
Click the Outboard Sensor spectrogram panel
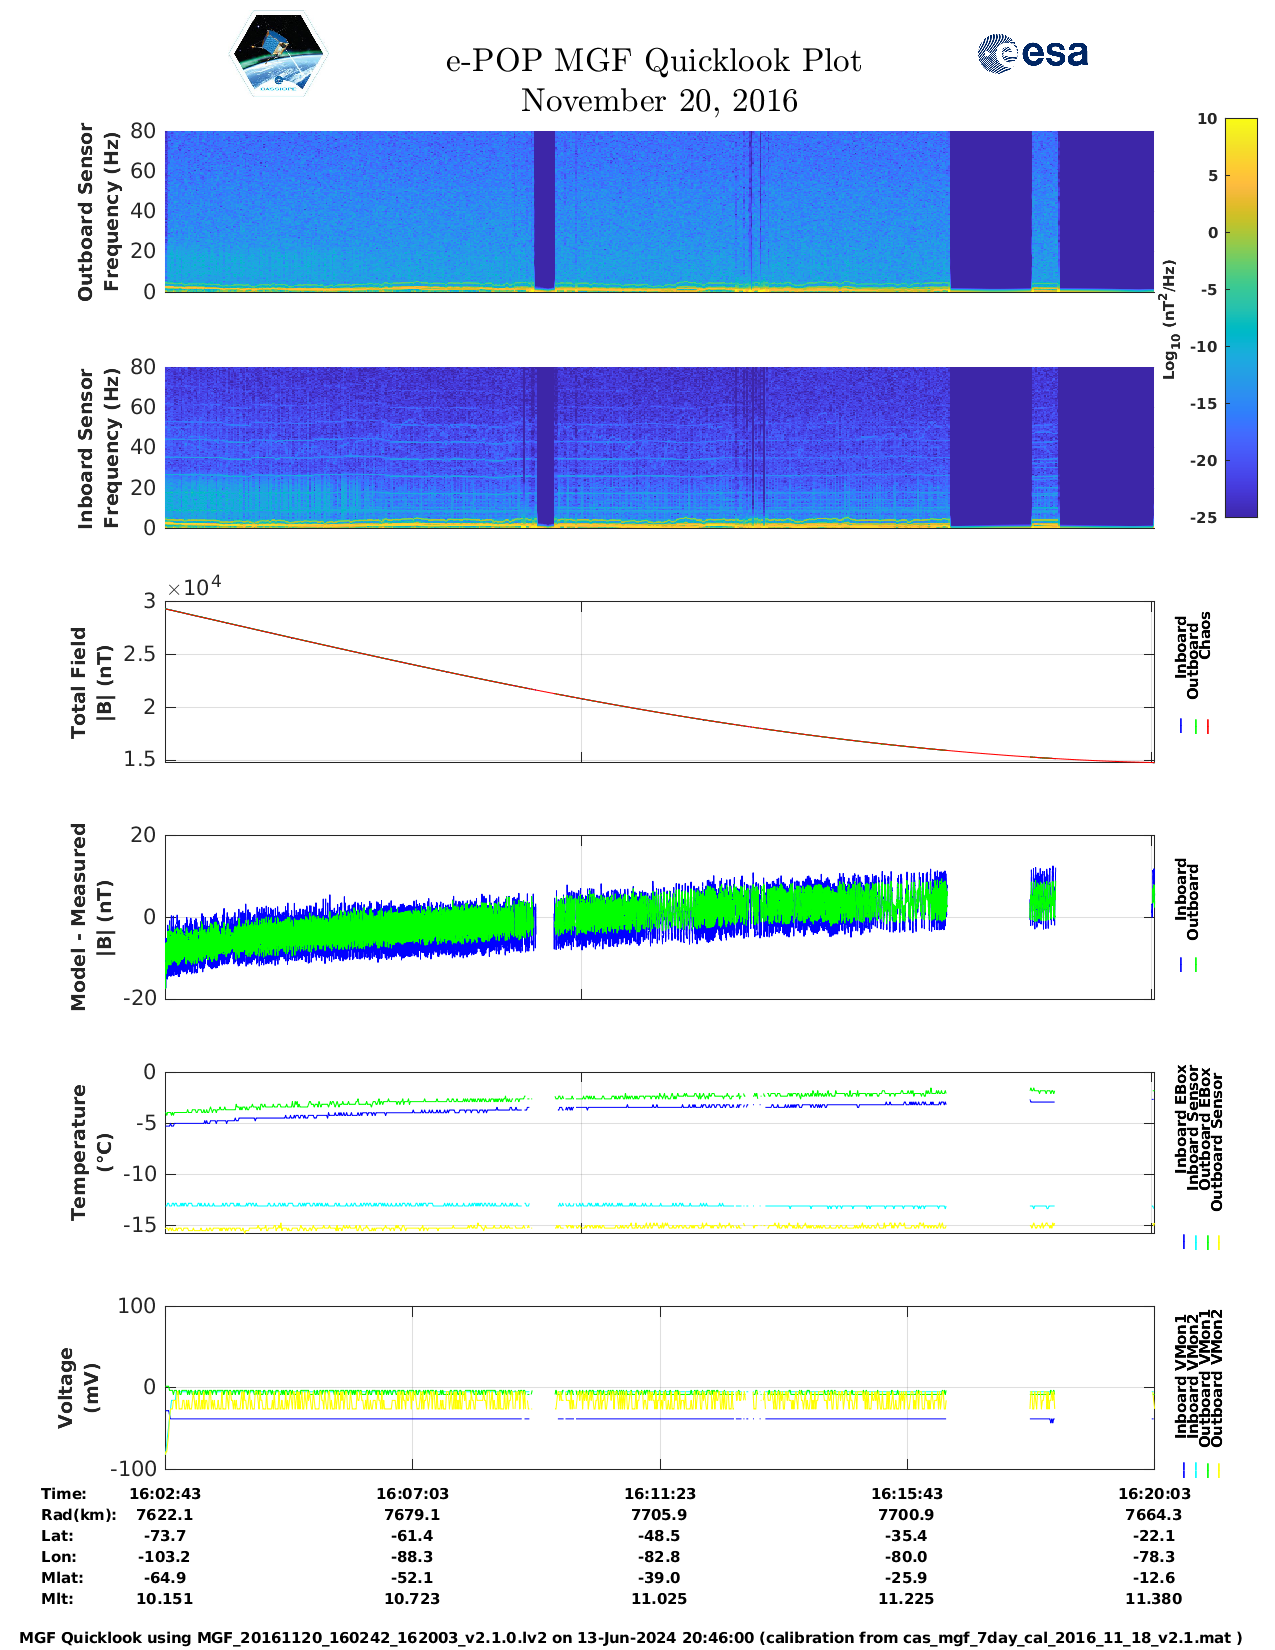659,210
